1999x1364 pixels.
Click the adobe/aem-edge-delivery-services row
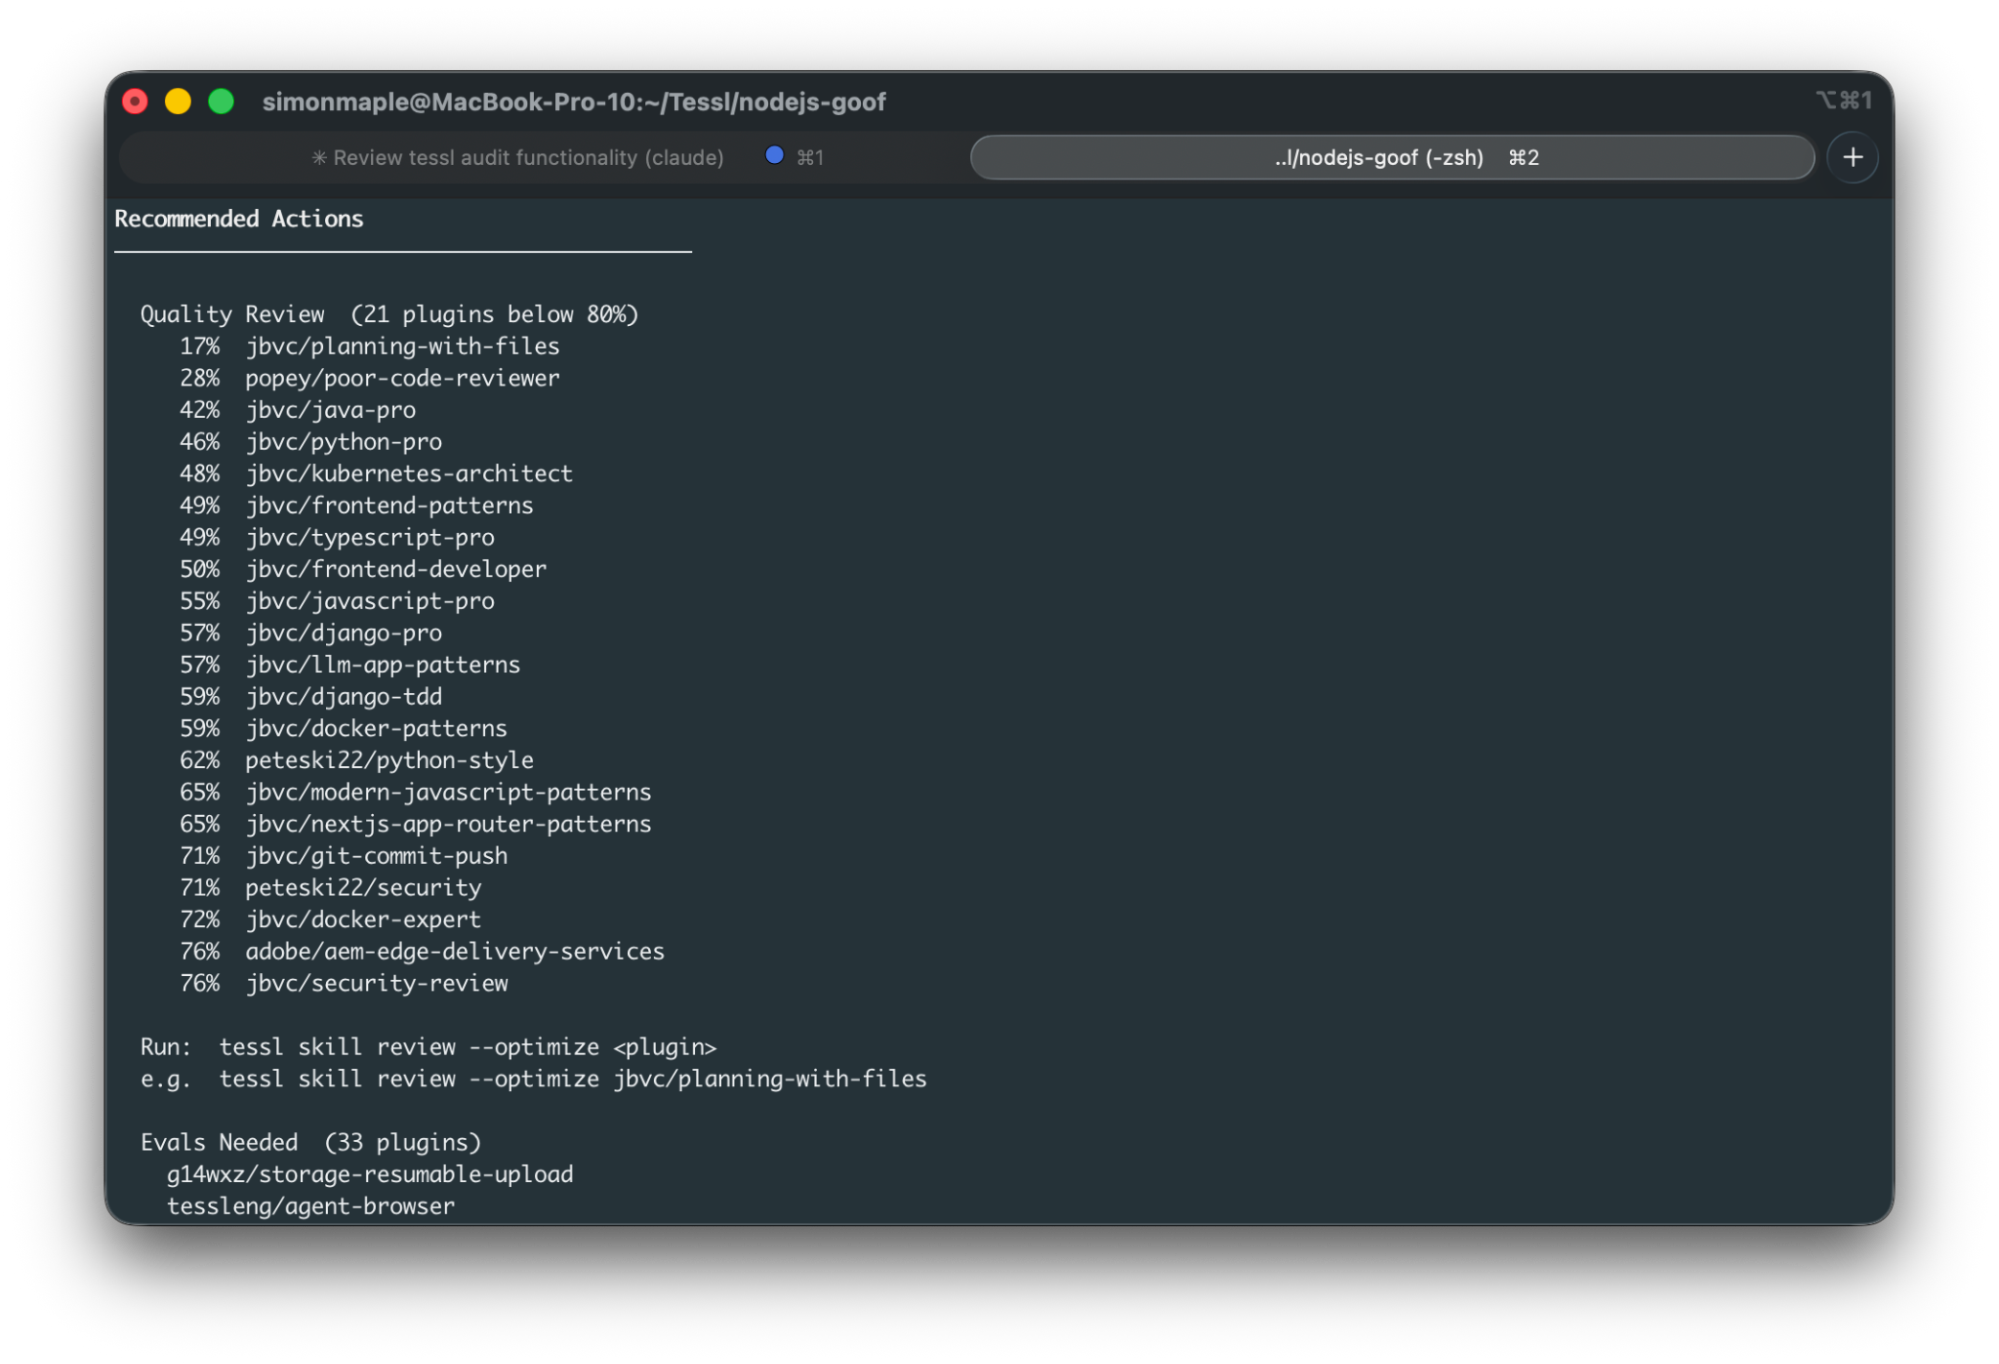pos(422,951)
